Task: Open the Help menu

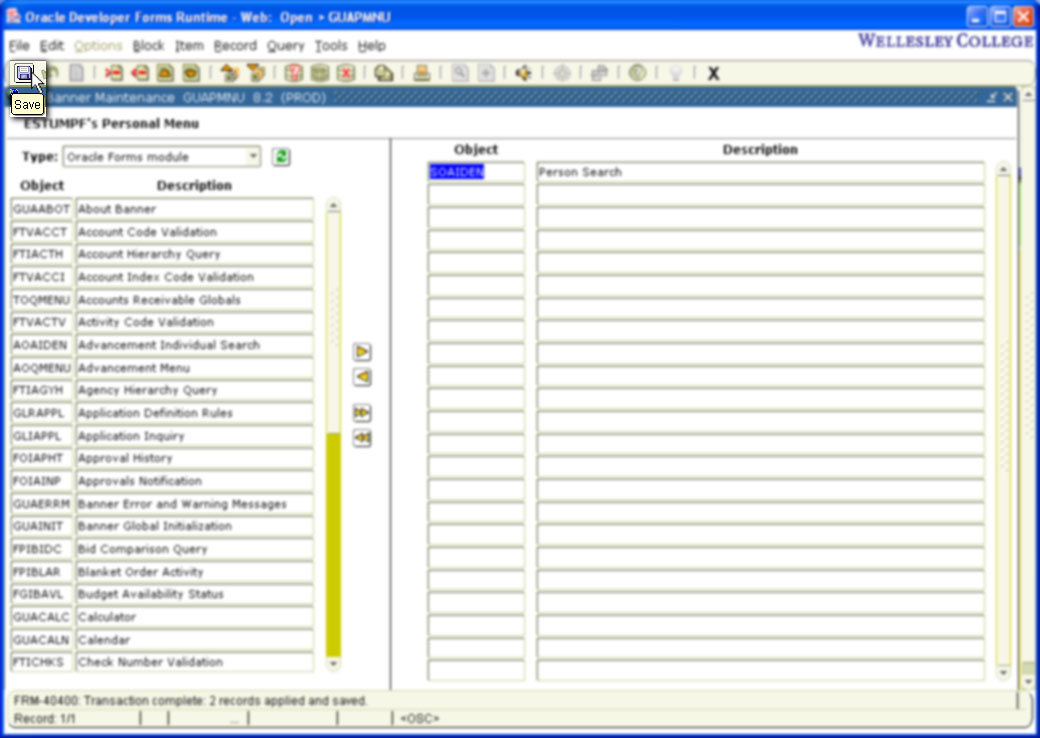Action: tap(371, 46)
